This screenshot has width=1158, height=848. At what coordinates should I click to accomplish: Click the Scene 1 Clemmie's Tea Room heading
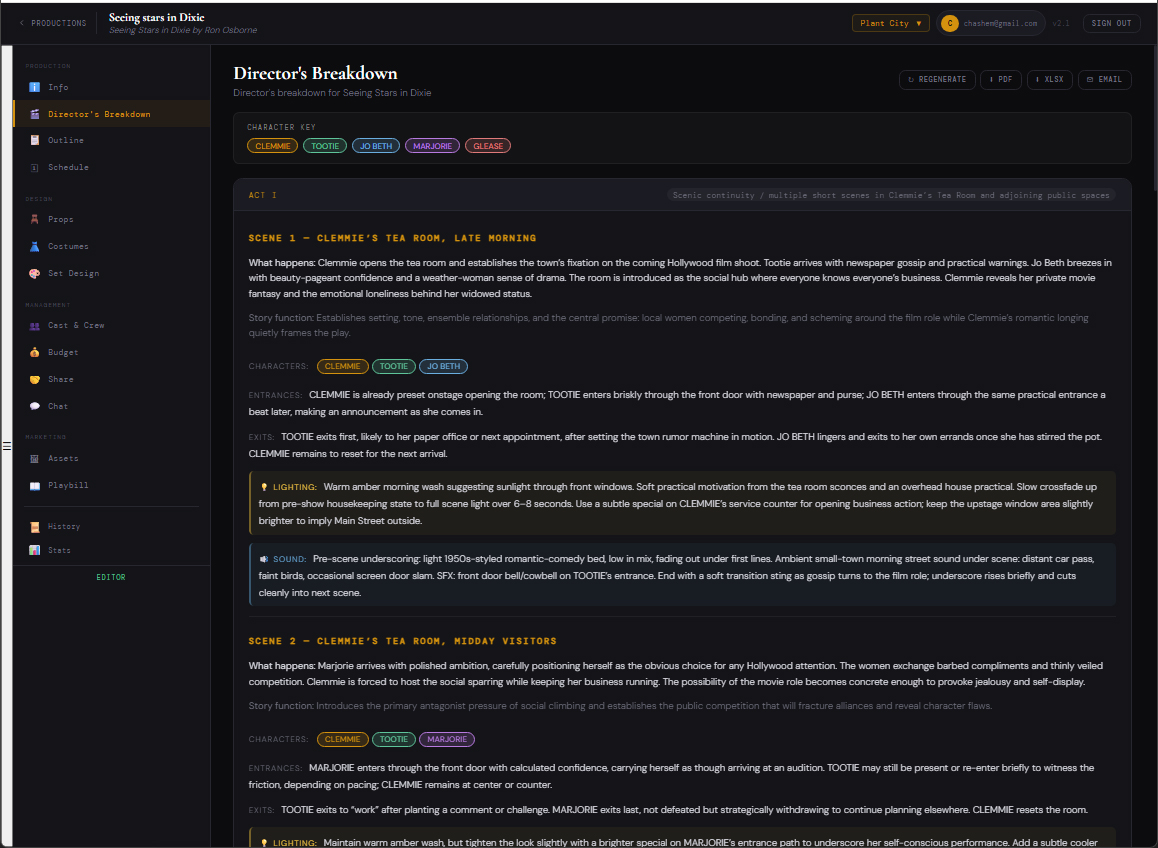pos(392,238)
